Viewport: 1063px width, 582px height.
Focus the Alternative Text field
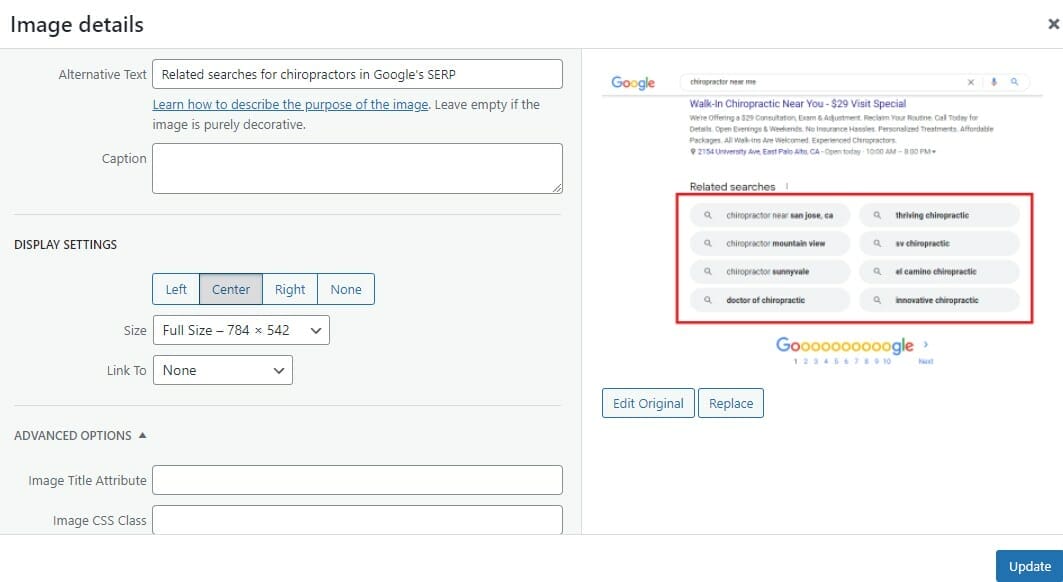pyautogui.click(x=357, y=74)
